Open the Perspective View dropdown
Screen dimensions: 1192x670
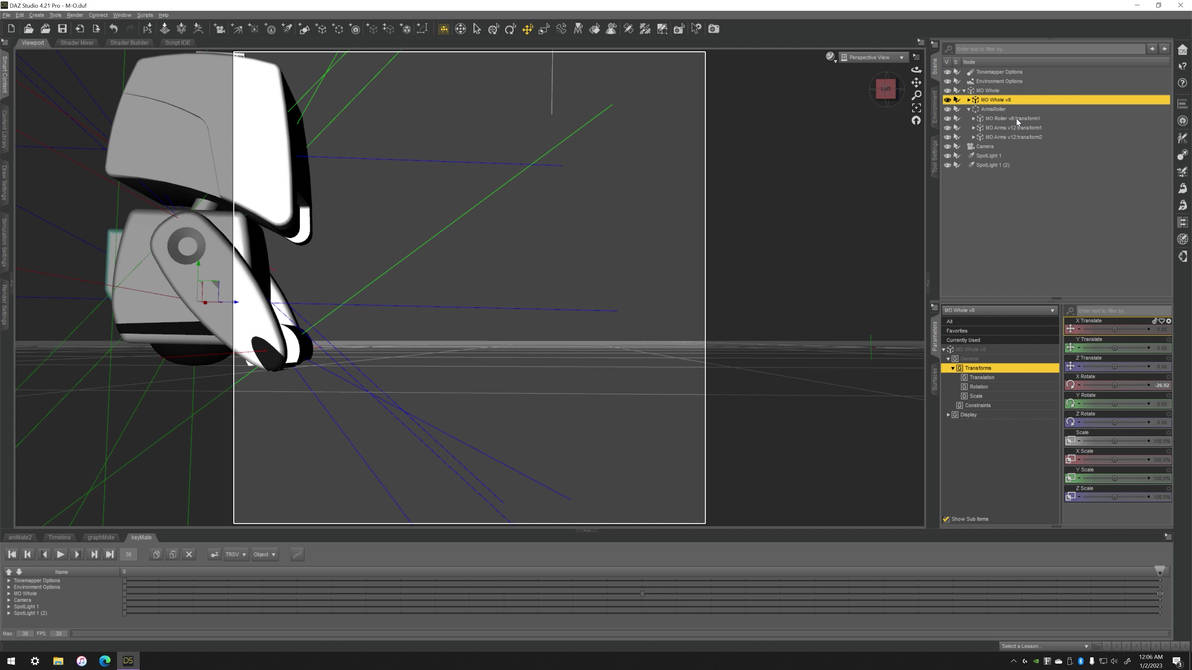(873, 57)
